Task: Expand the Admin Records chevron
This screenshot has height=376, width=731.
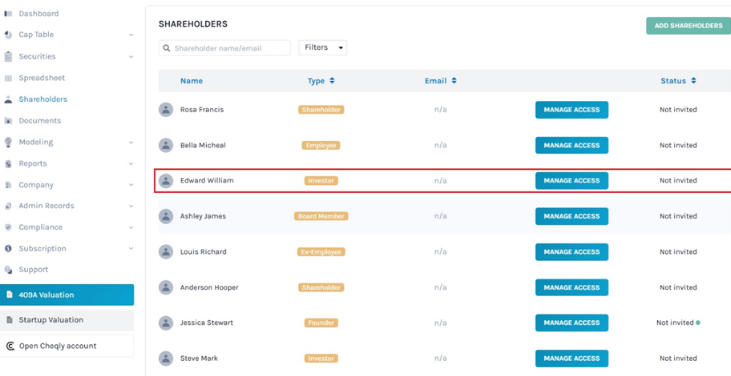Action: coord(131,206)
